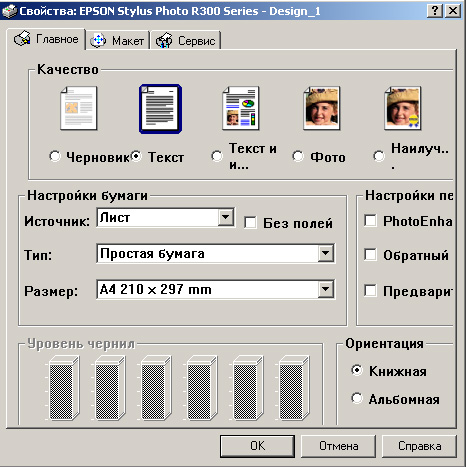Click the Настройки бумаги group label
466x467 pixels.
(x=87, y=195)
